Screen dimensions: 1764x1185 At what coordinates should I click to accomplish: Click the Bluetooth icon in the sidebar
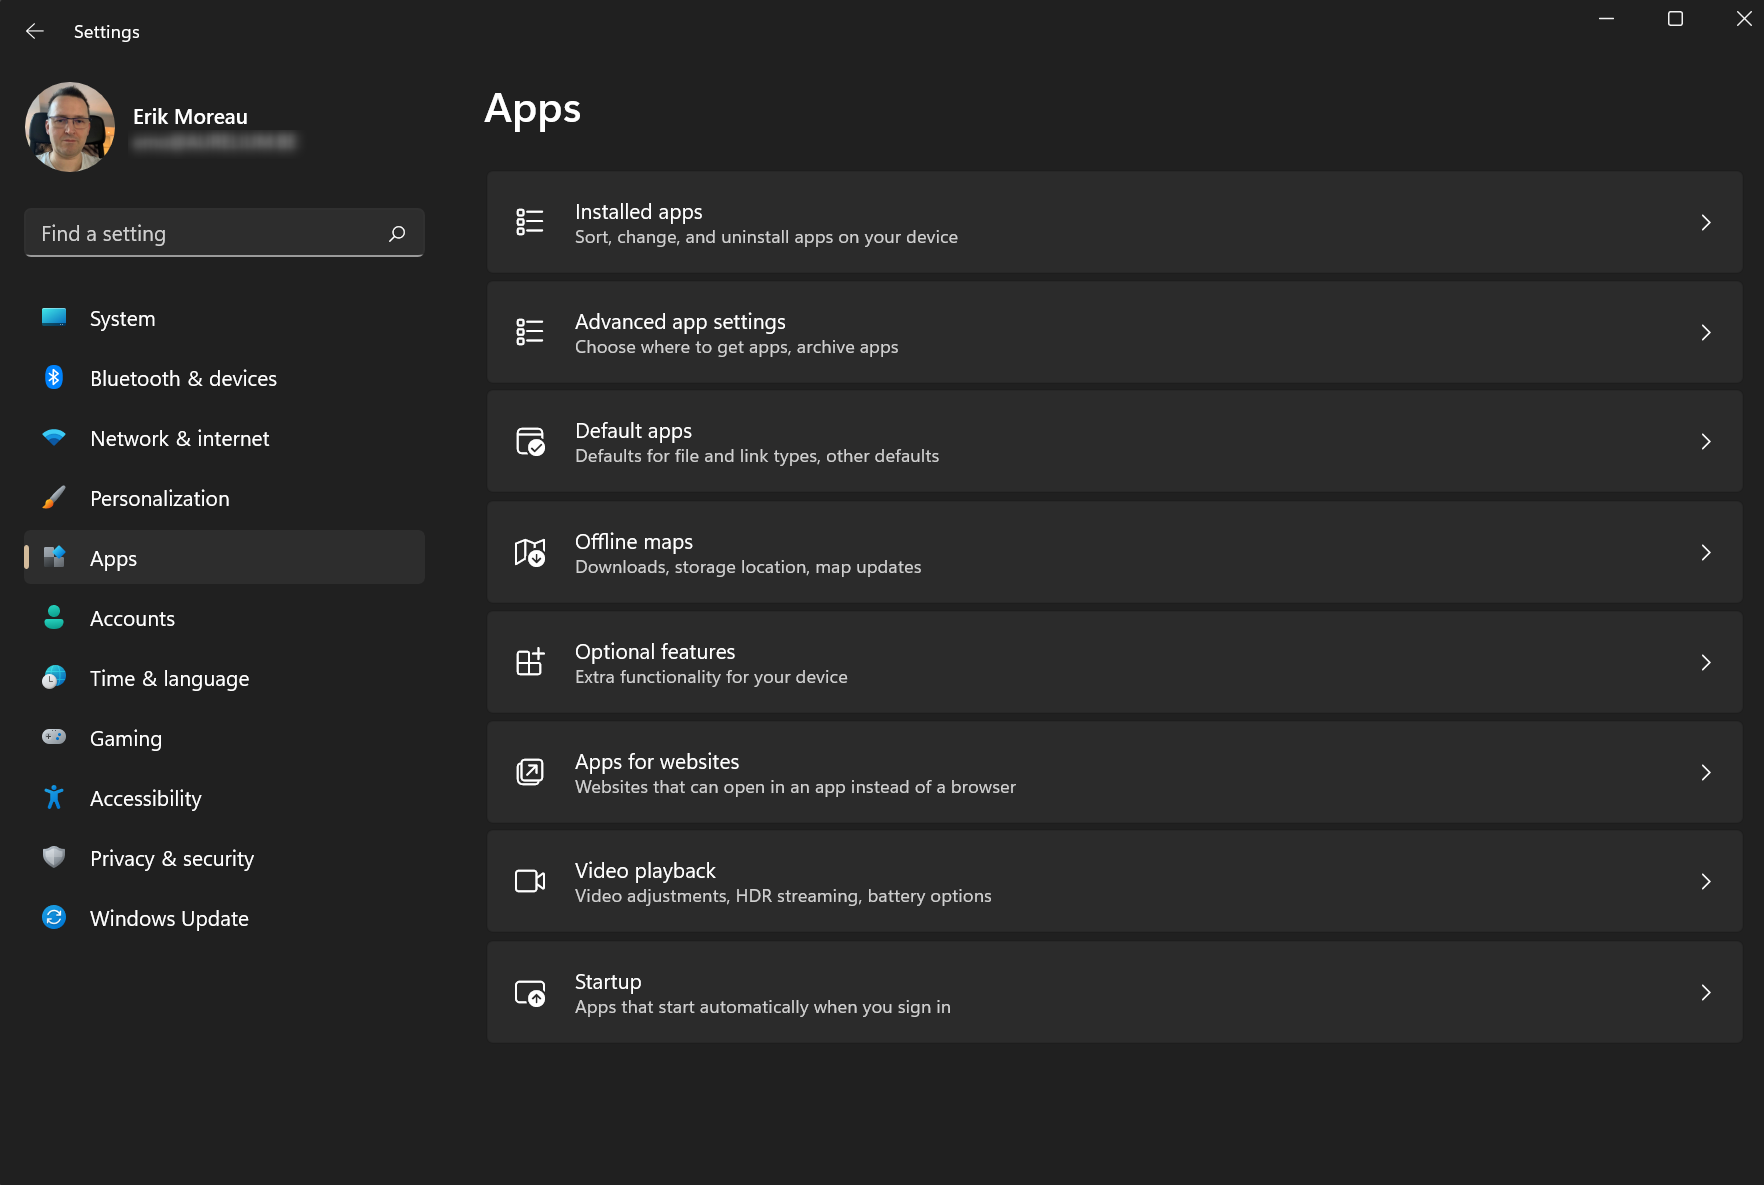click(54, 378)
